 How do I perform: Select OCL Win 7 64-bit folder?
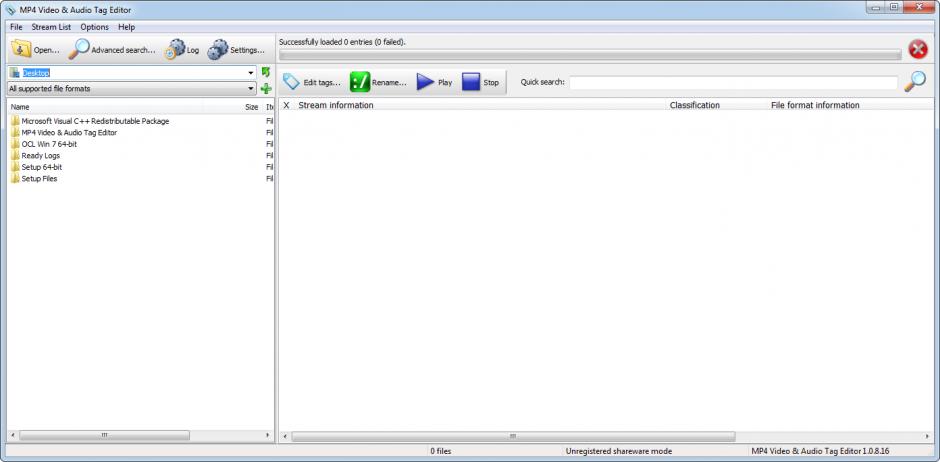(x=44, y=144)
